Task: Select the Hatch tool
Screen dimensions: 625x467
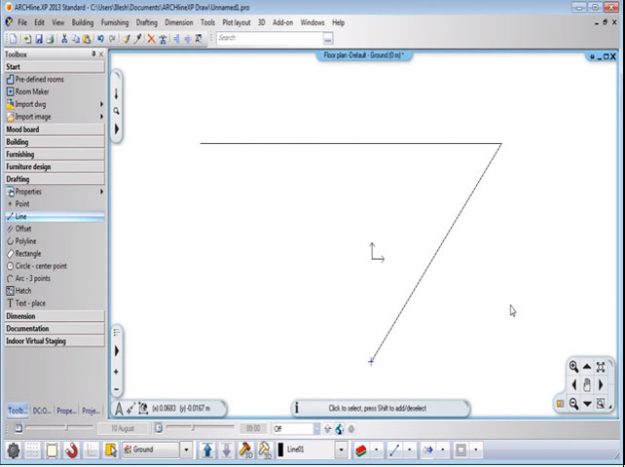Action: pyautogui.click(x=22, y=291)
